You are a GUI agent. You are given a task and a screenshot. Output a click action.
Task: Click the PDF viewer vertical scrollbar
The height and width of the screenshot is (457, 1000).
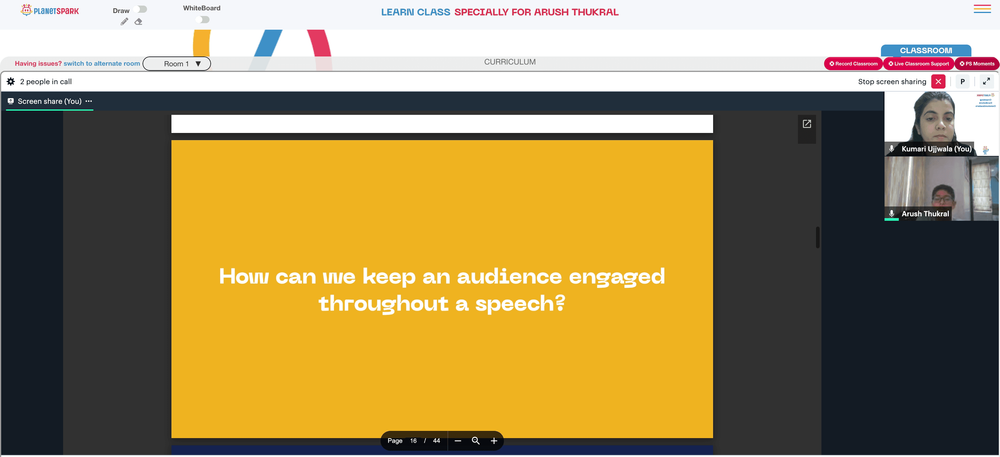pos(818,238)
